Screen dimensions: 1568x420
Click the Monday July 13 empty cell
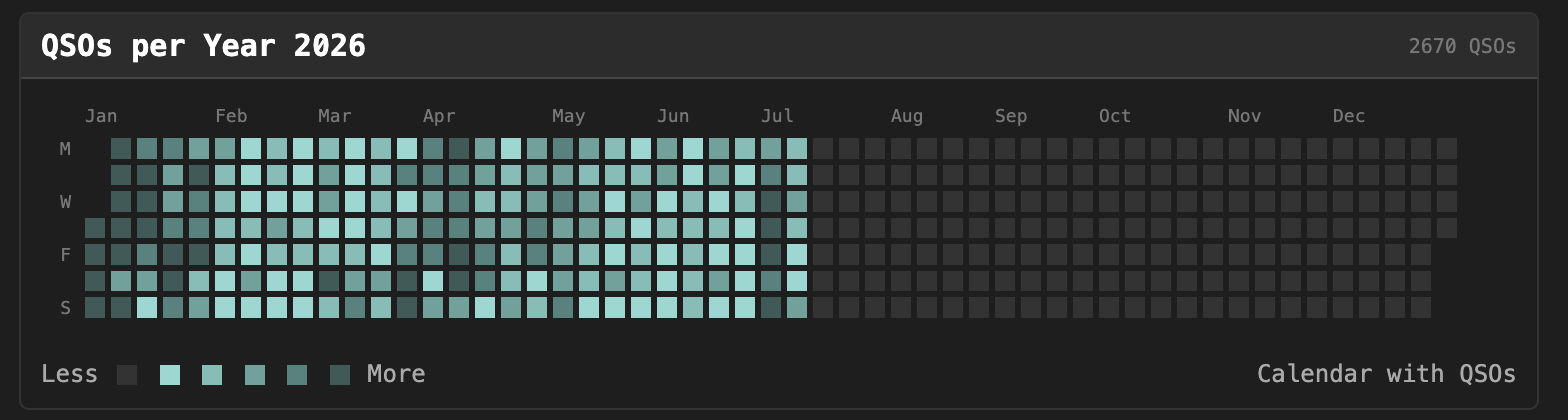click(x=823, y=149)
